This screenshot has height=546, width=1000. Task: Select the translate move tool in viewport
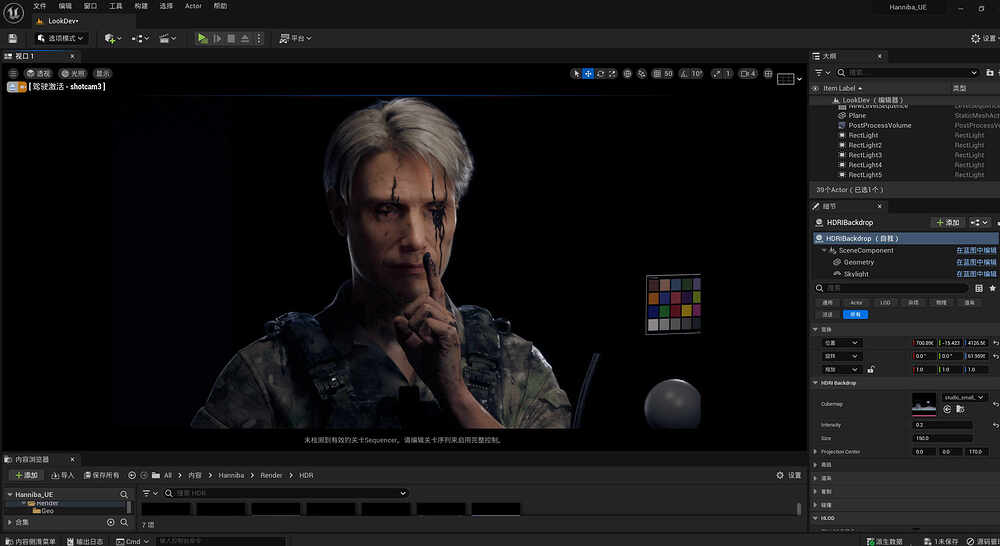tap(588, 73)
